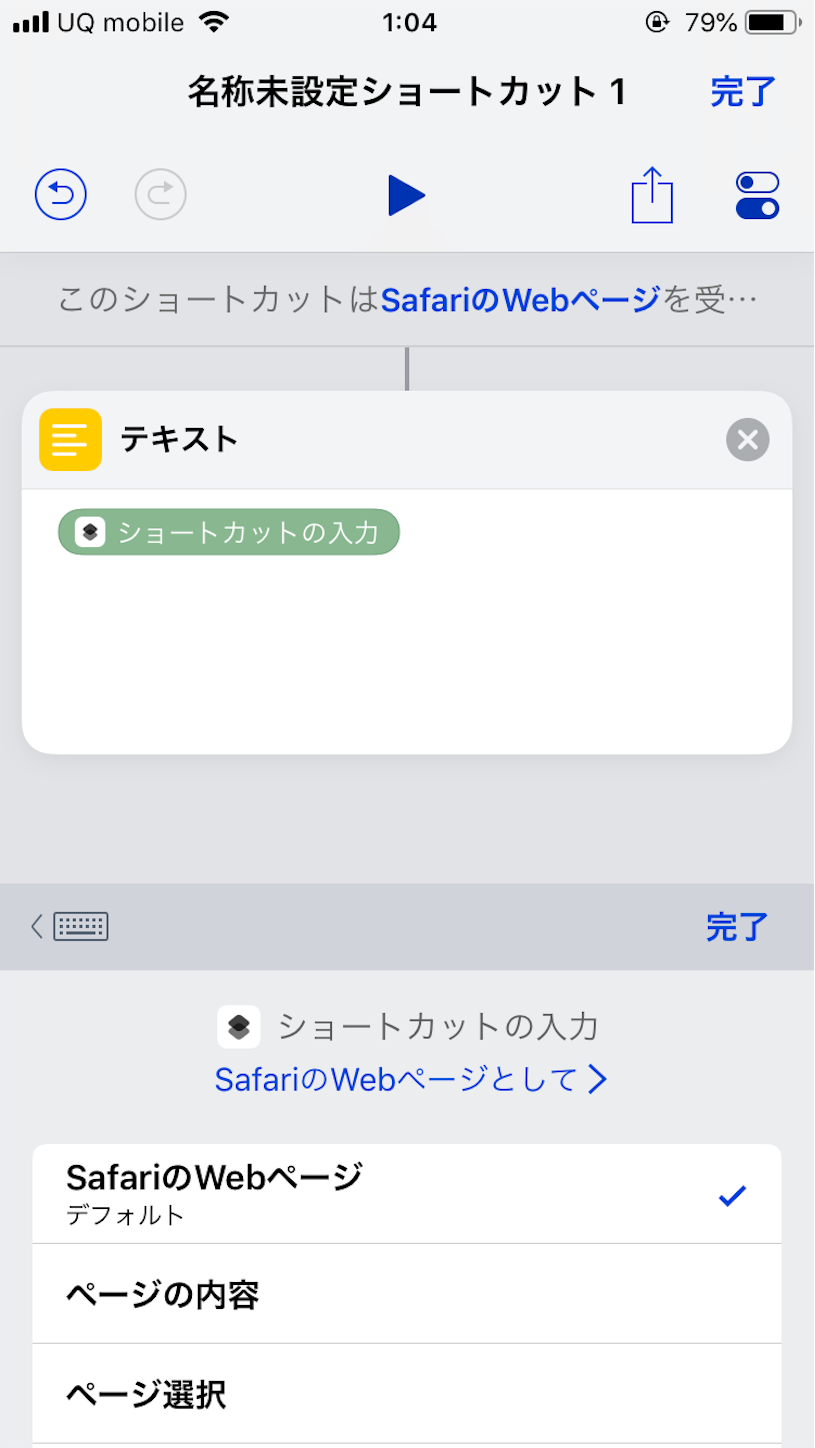
Task: Select the ショートカットの入力 variable token
Action: coord(228,532)
